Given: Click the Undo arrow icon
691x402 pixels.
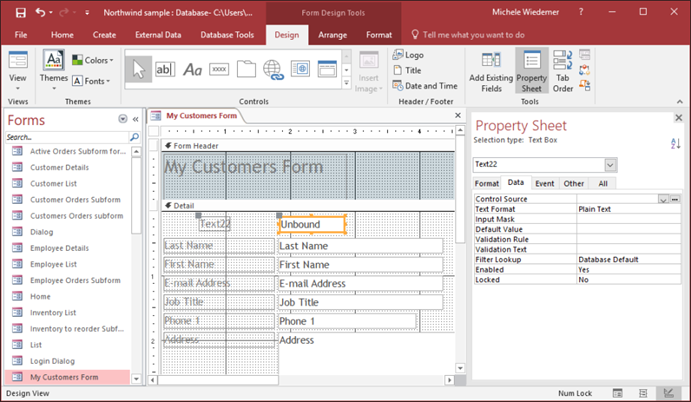Looking at the screenshot, I should pyautogui.click(x=40, y=12).
